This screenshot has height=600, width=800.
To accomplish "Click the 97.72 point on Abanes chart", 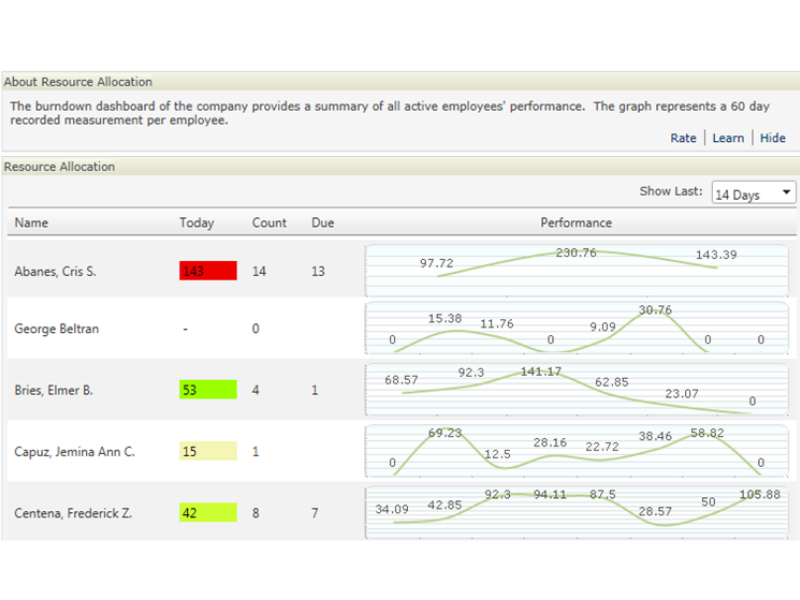I will point(436,263).
